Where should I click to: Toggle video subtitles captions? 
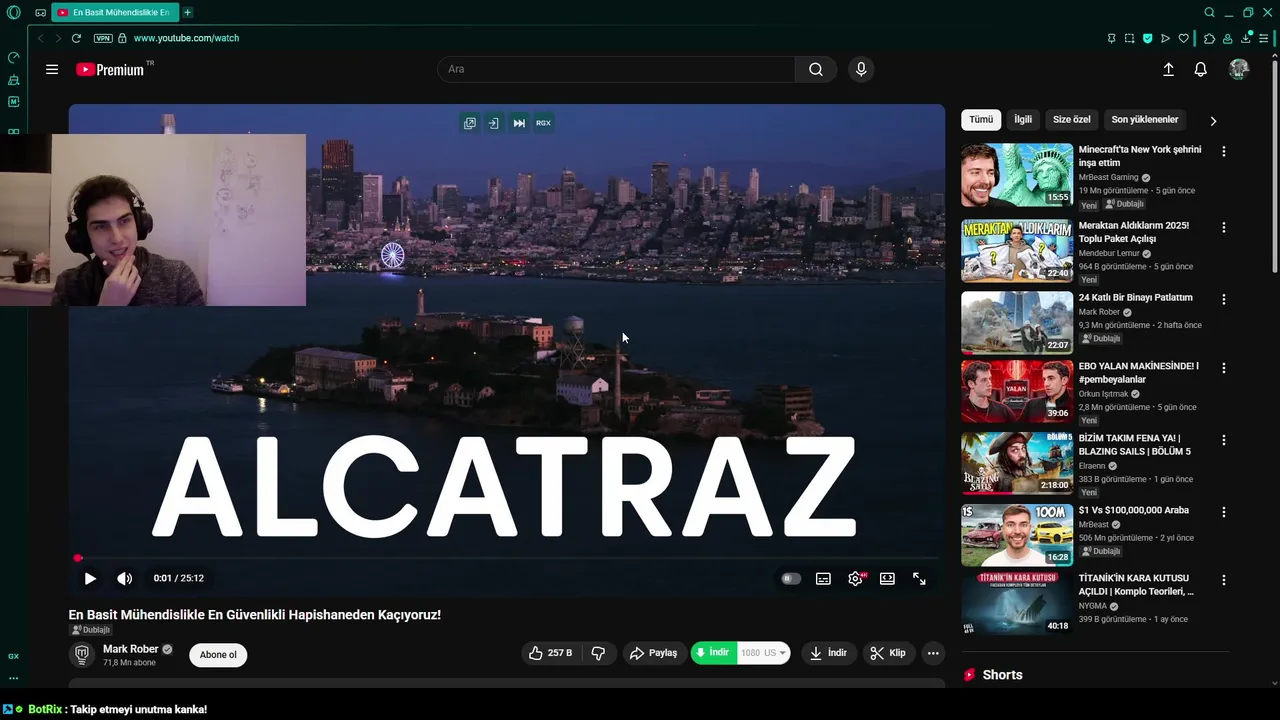click(823, 578)
